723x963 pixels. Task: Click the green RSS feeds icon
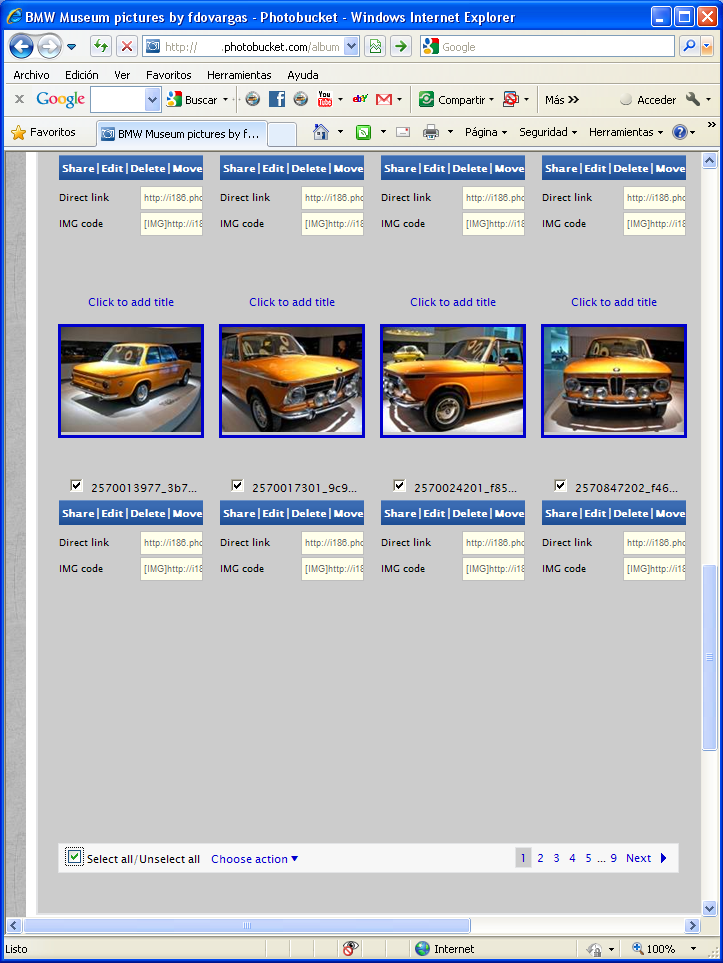tap(364, 131)
